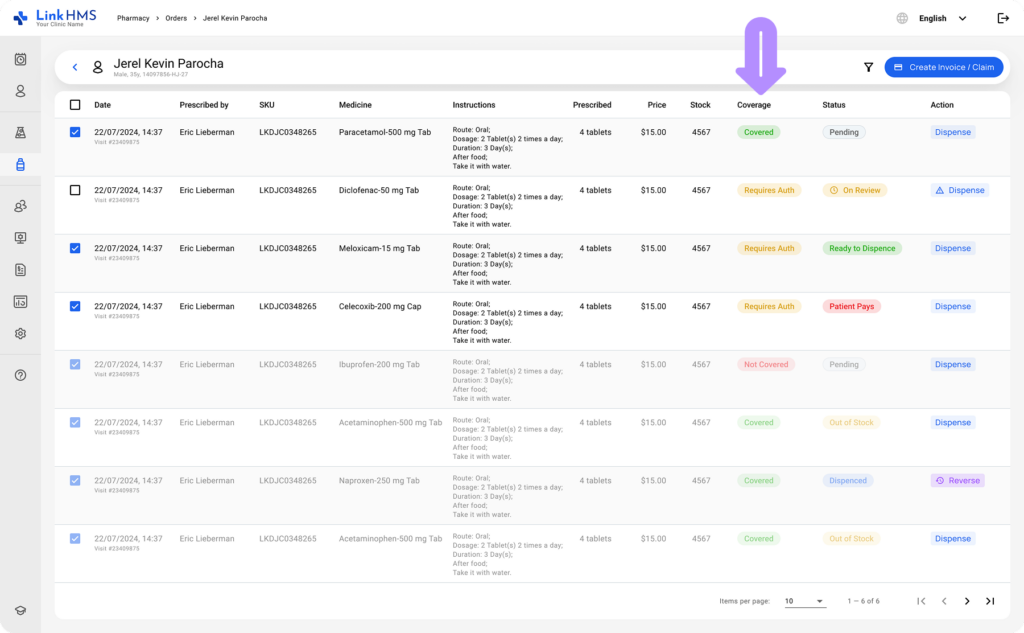Open the help question mark icon
This screenshot has width=1024, height=633.
(x=20, y=376)
